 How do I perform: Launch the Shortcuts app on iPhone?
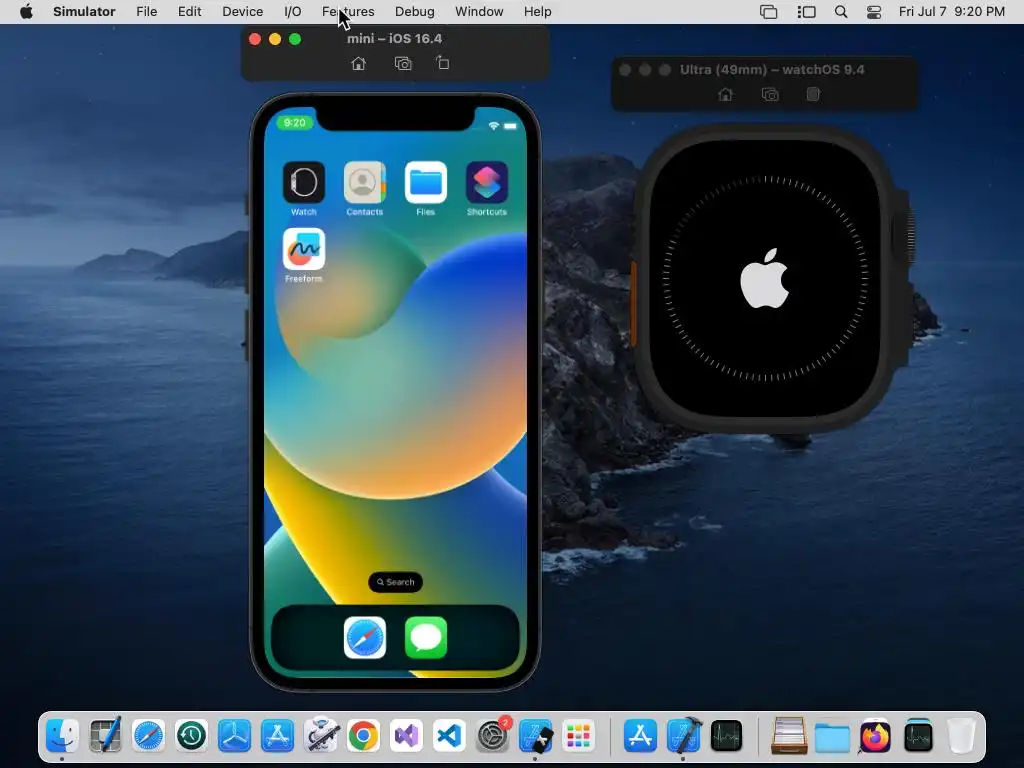[x=487, y=182]
